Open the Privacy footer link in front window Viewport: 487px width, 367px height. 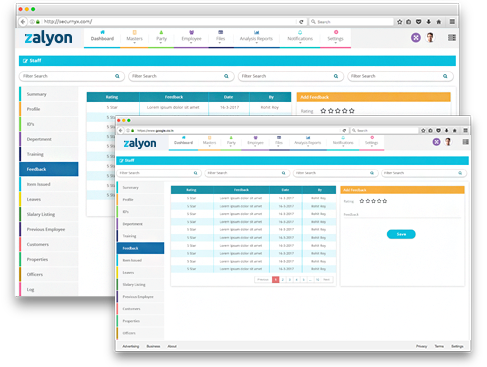[x=421, y=346]
